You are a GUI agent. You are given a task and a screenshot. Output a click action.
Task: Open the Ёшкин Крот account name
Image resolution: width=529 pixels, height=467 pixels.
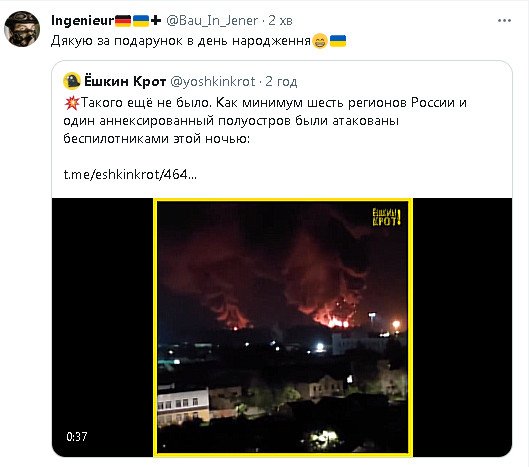click(125, 81)
